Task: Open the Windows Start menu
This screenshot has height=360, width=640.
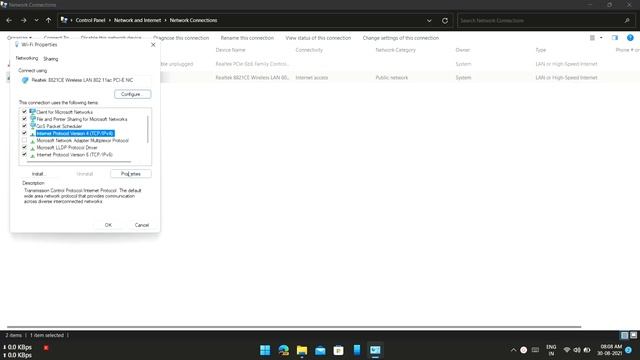Action: 265,350
